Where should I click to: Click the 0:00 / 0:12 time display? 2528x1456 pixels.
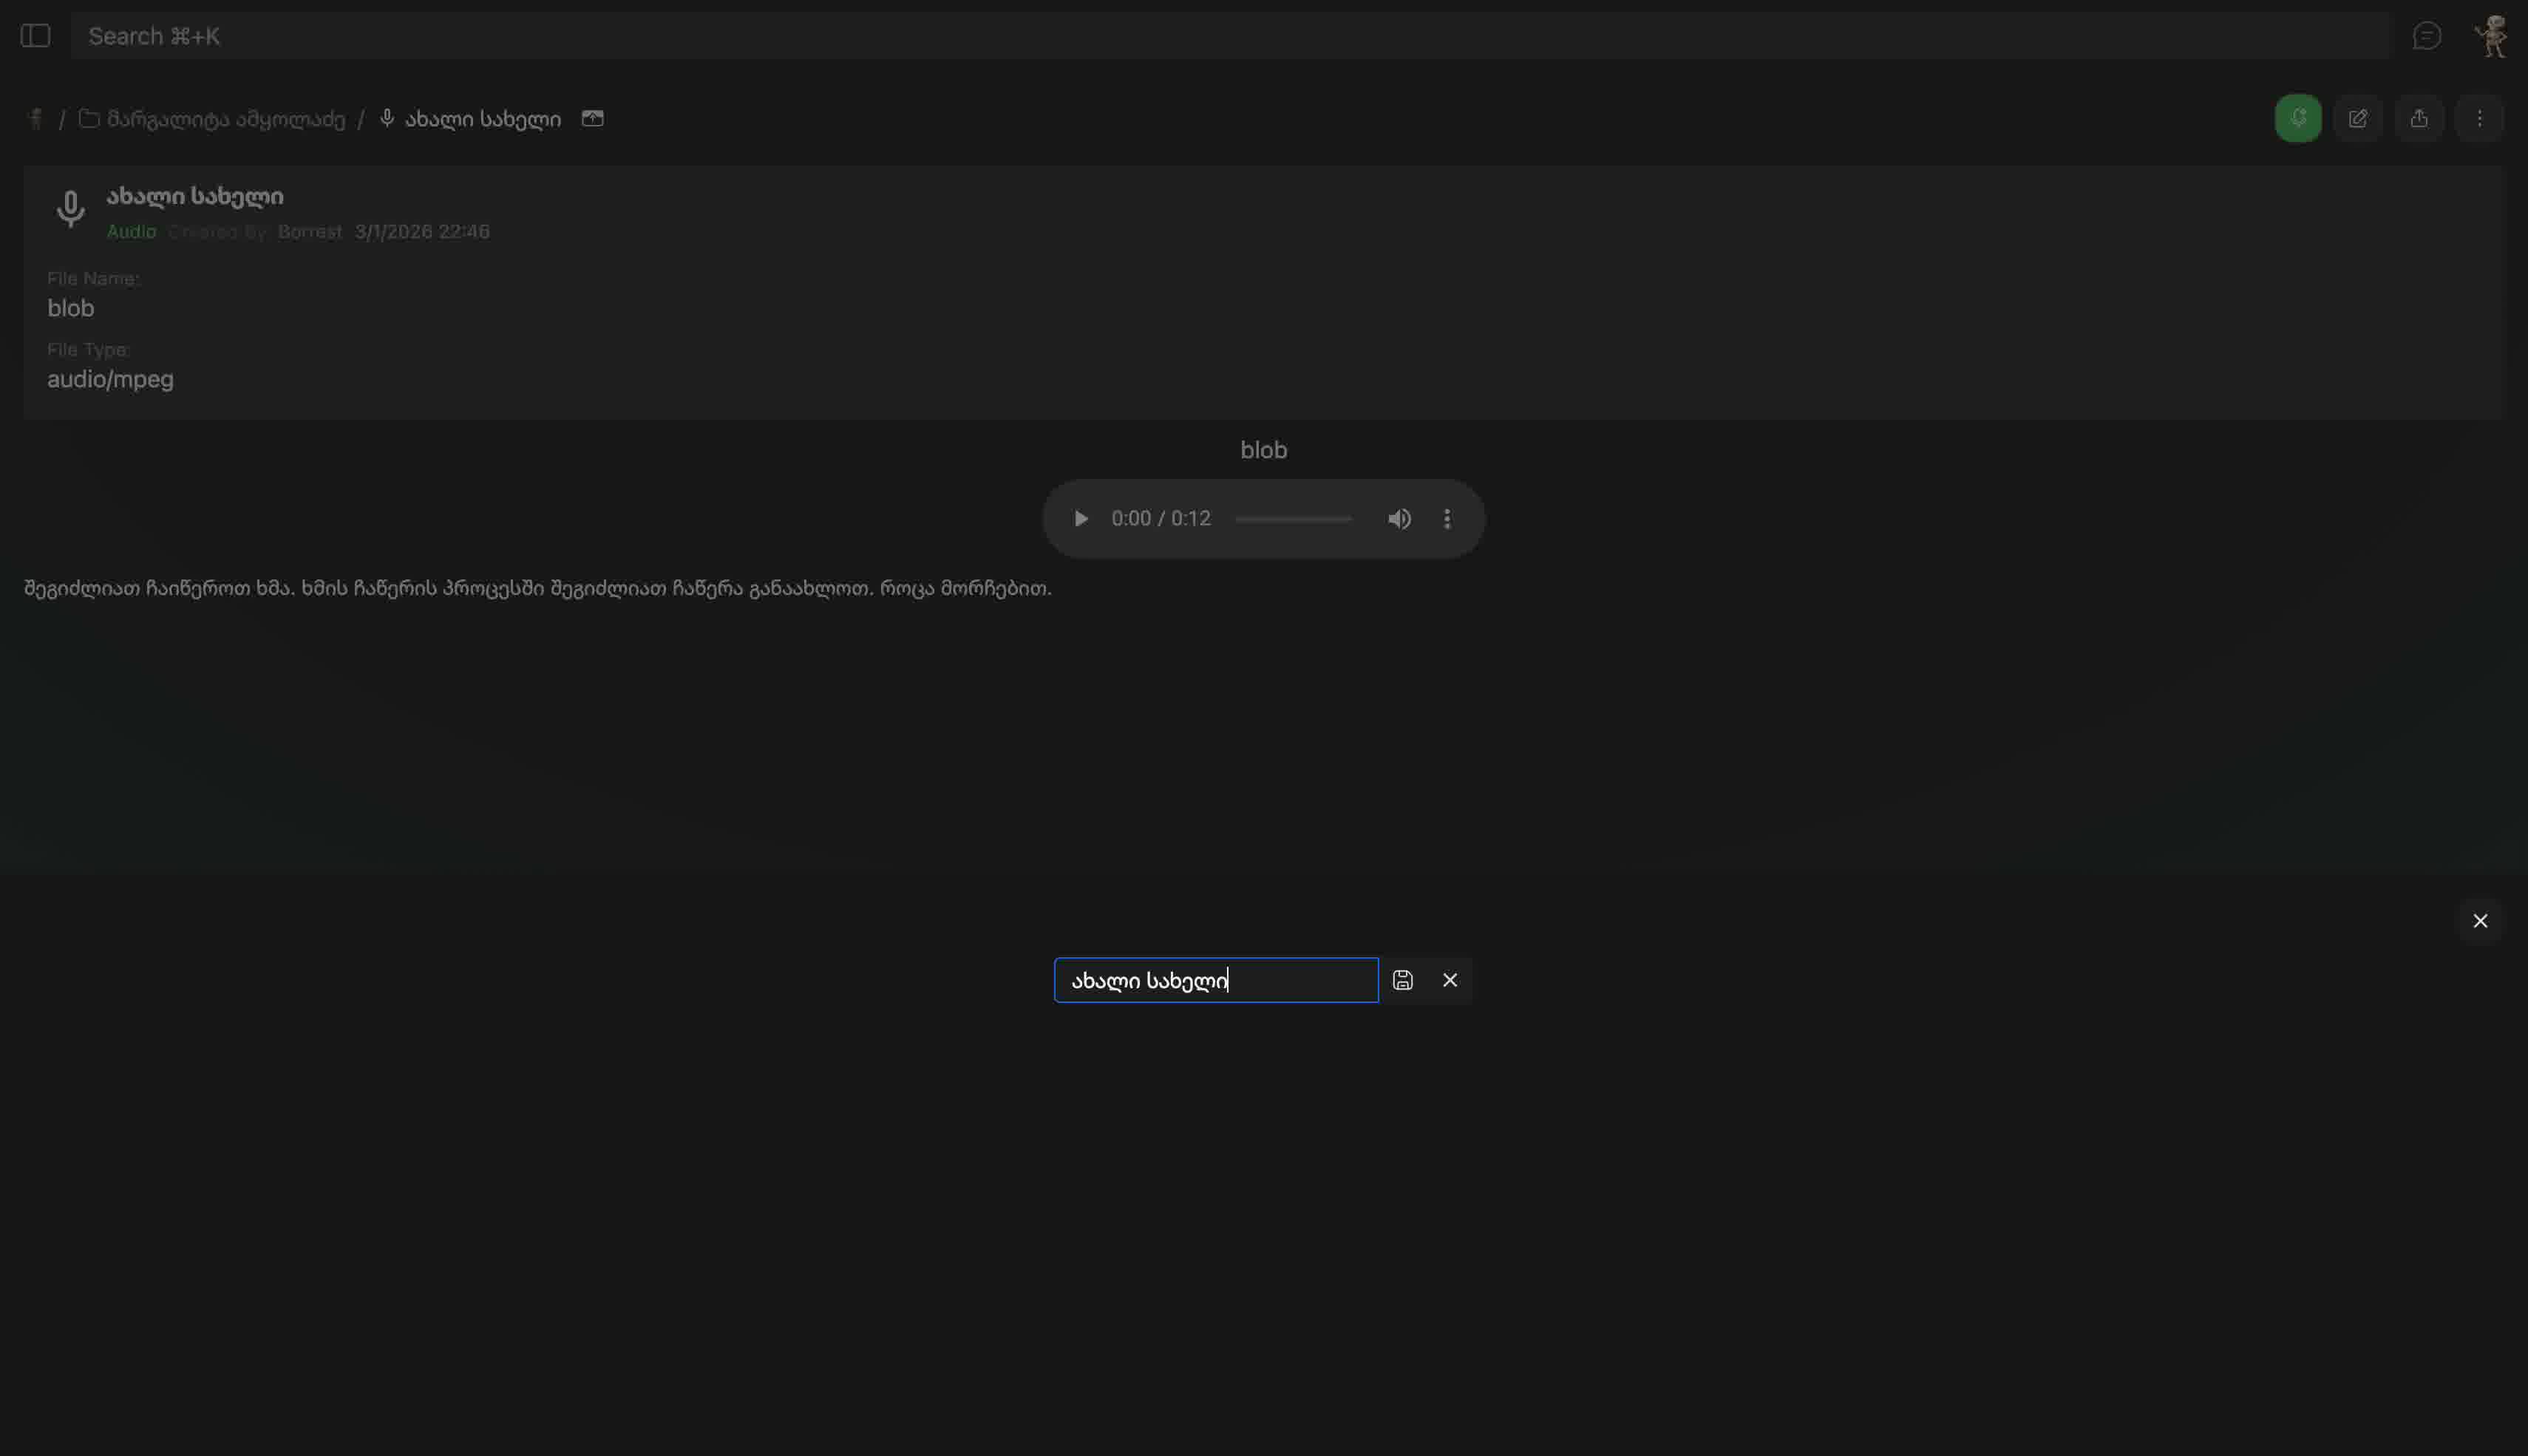tap(1161, 519)
